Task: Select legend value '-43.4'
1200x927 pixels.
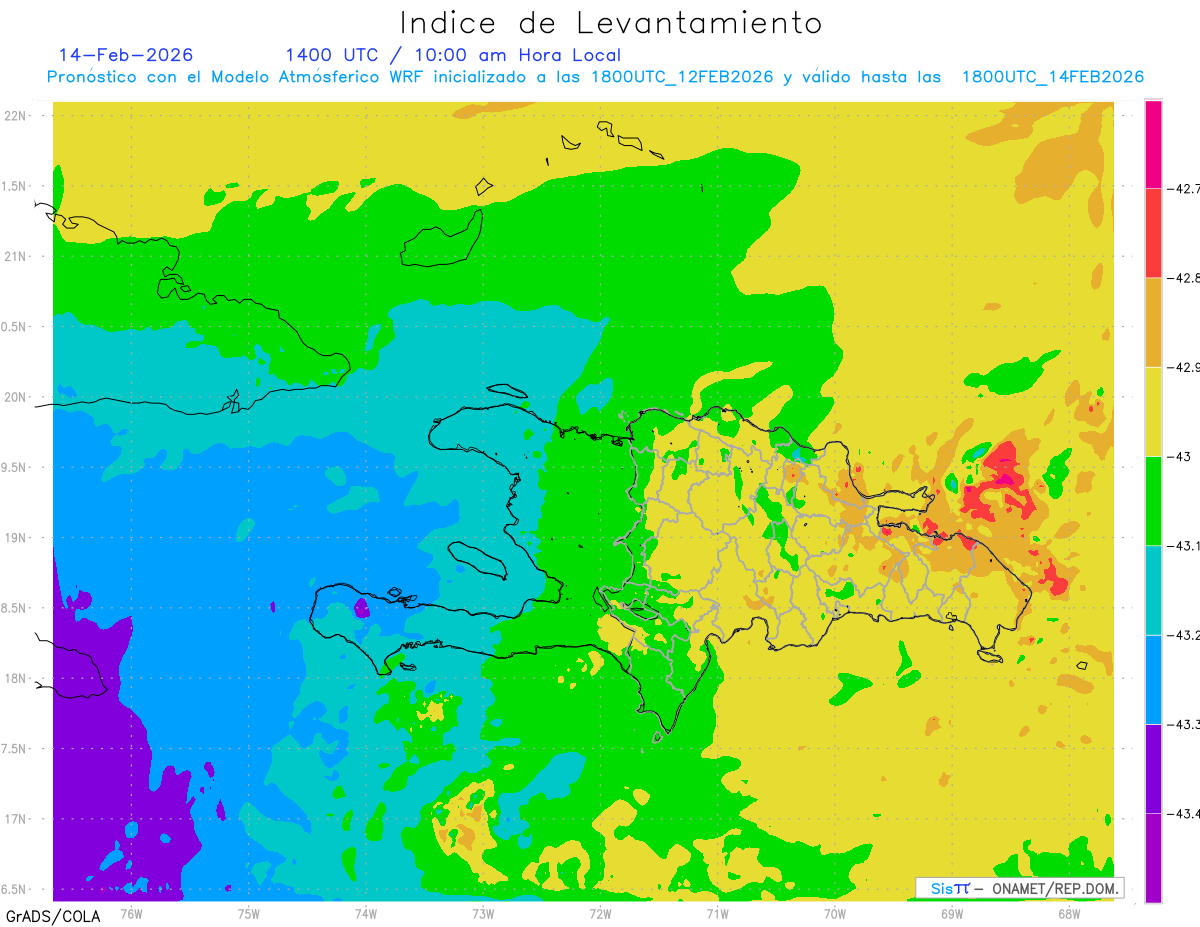Action: 1183,813
